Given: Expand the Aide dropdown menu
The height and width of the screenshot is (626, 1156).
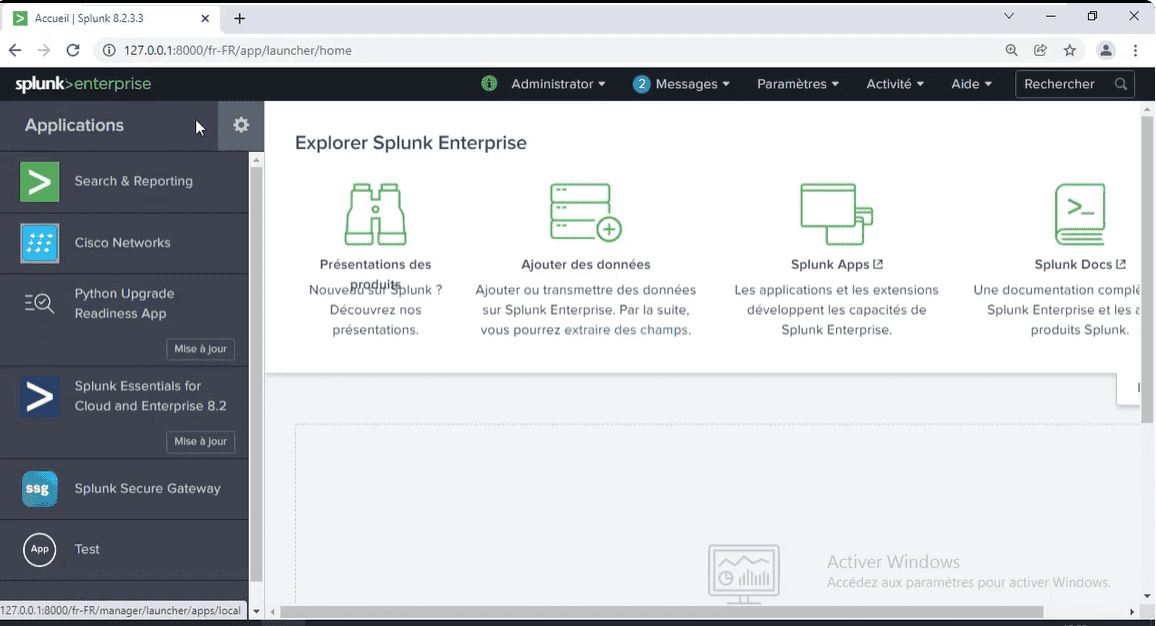Looking at the screenshot, I should [x=971, y=84].
